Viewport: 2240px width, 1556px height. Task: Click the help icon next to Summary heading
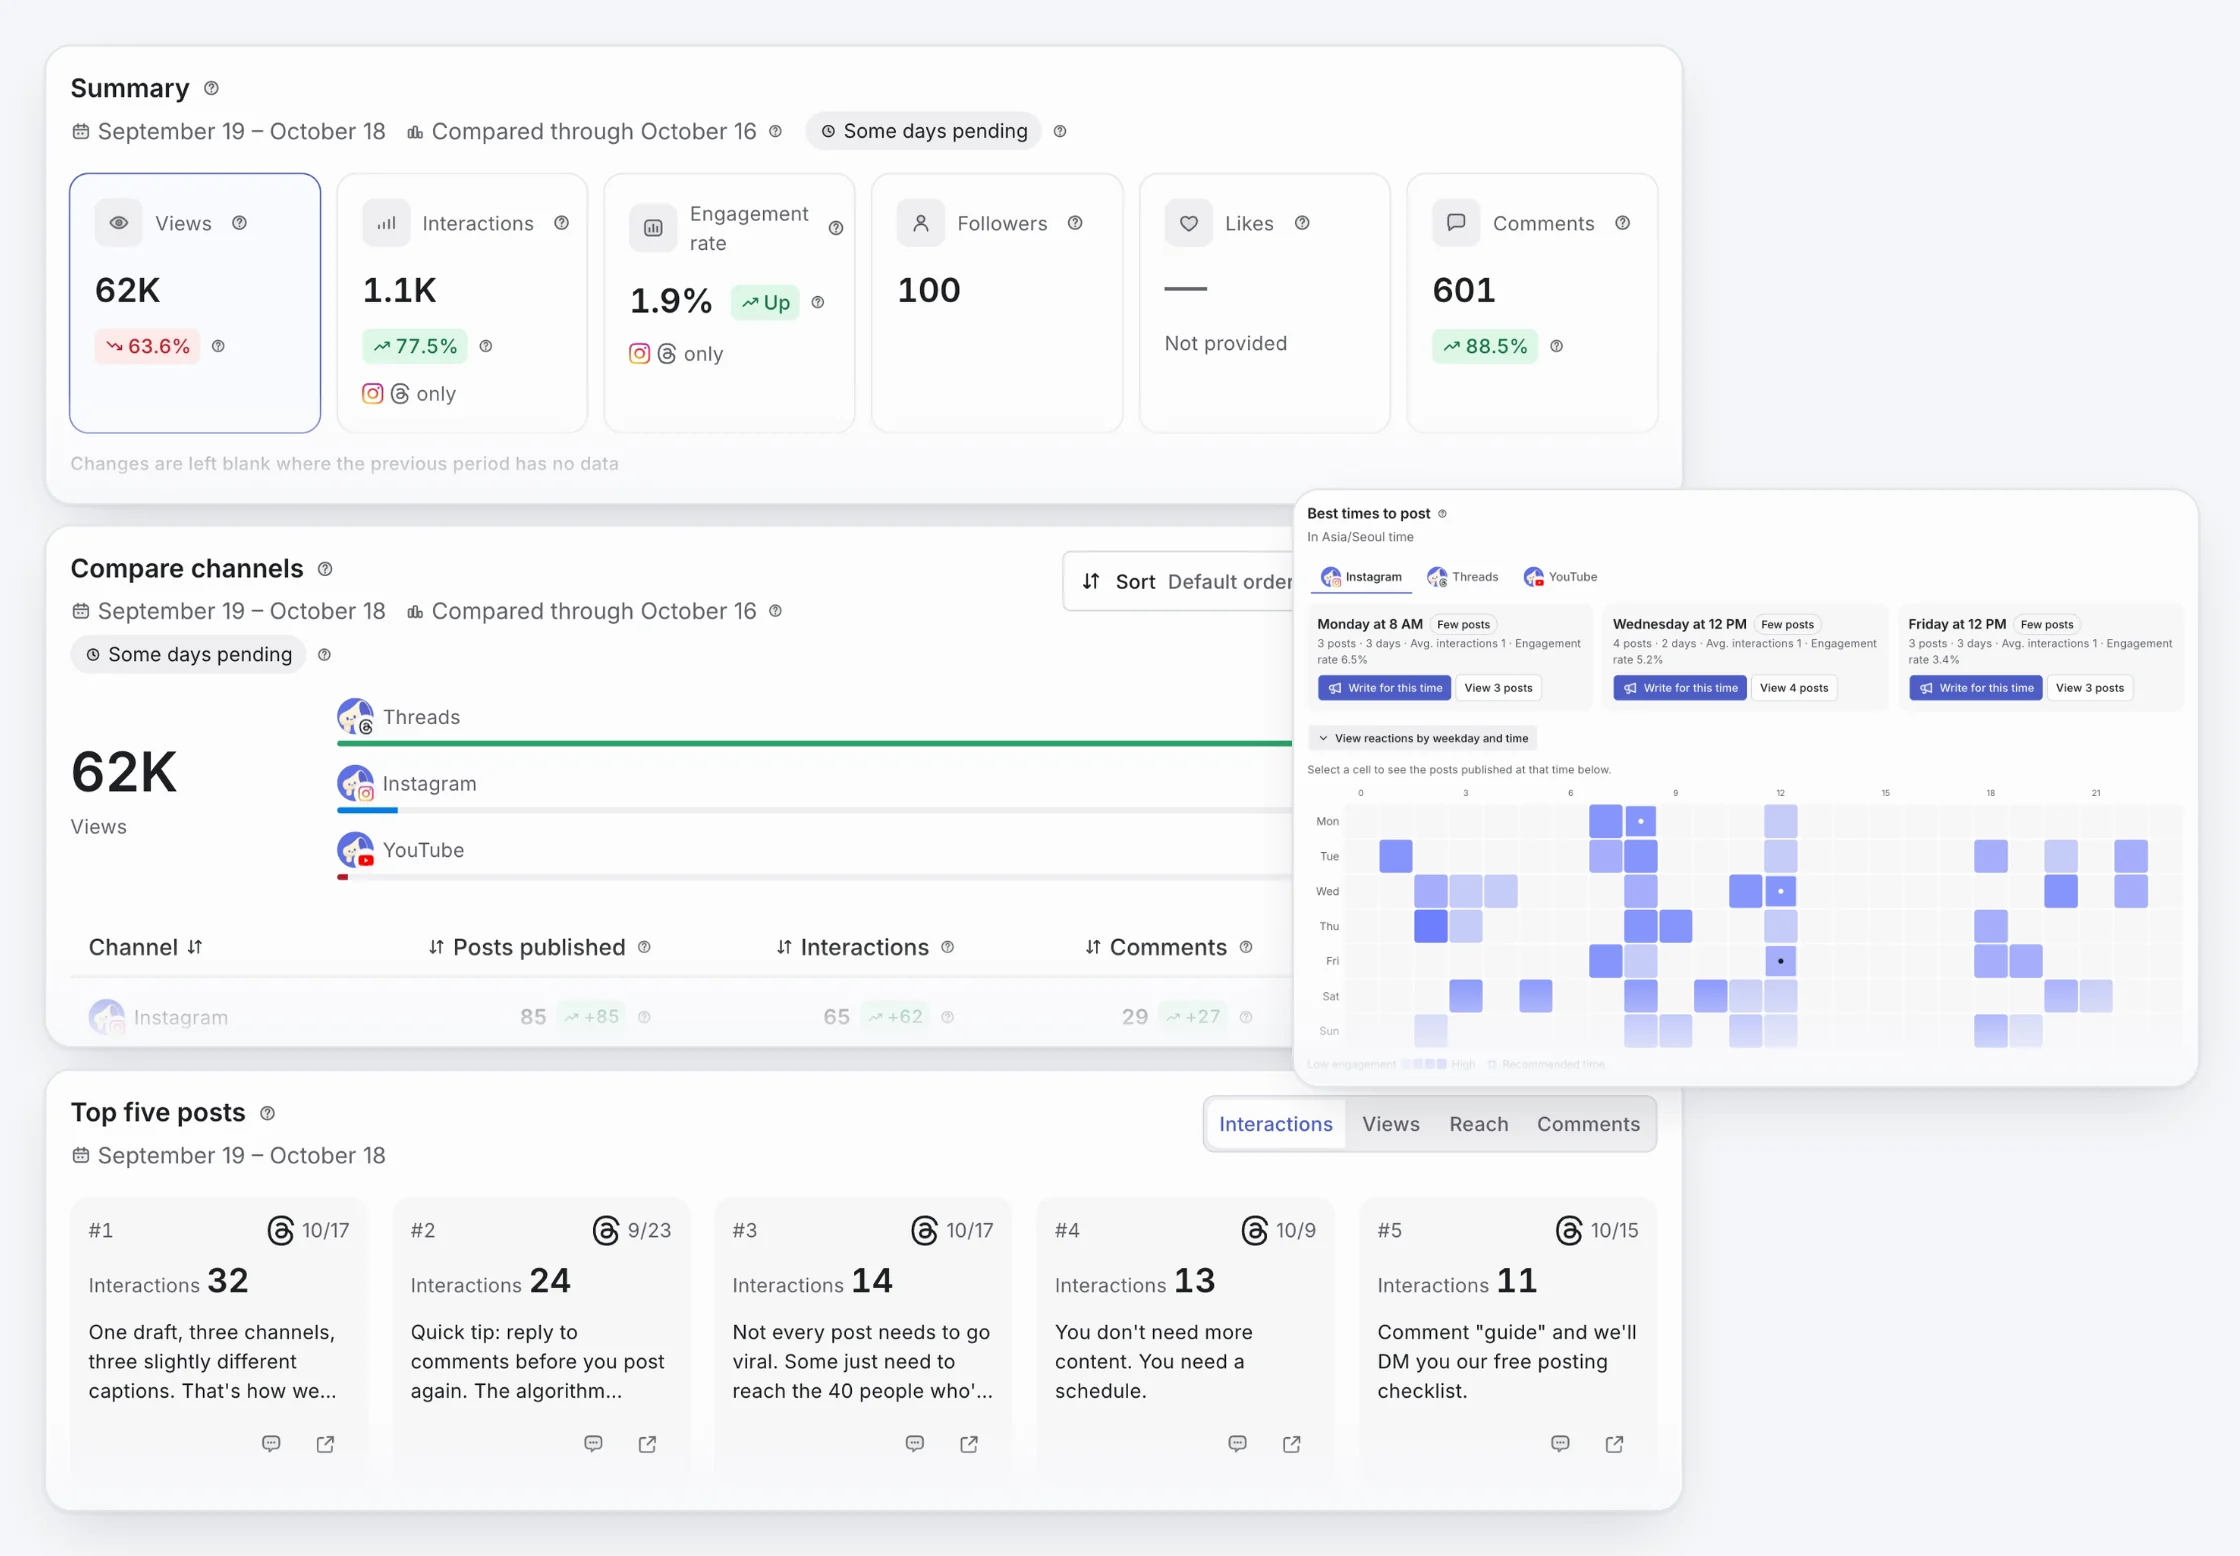(211, 88)
